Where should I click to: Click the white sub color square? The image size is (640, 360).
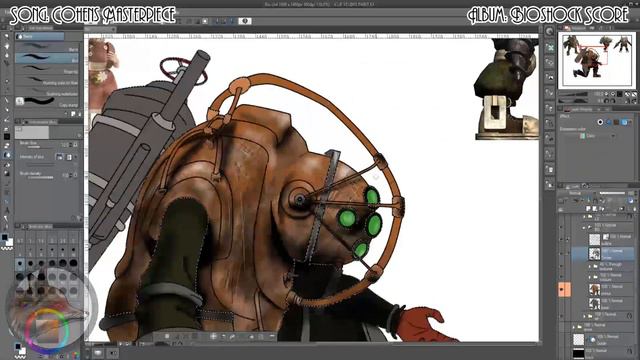[x=10, y=242]
